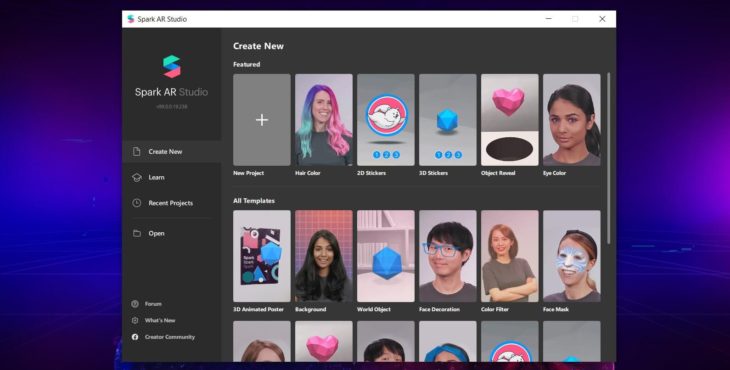The image size is (730, 370).
Task: Open the Background template thumbnail
Action: 324,256
